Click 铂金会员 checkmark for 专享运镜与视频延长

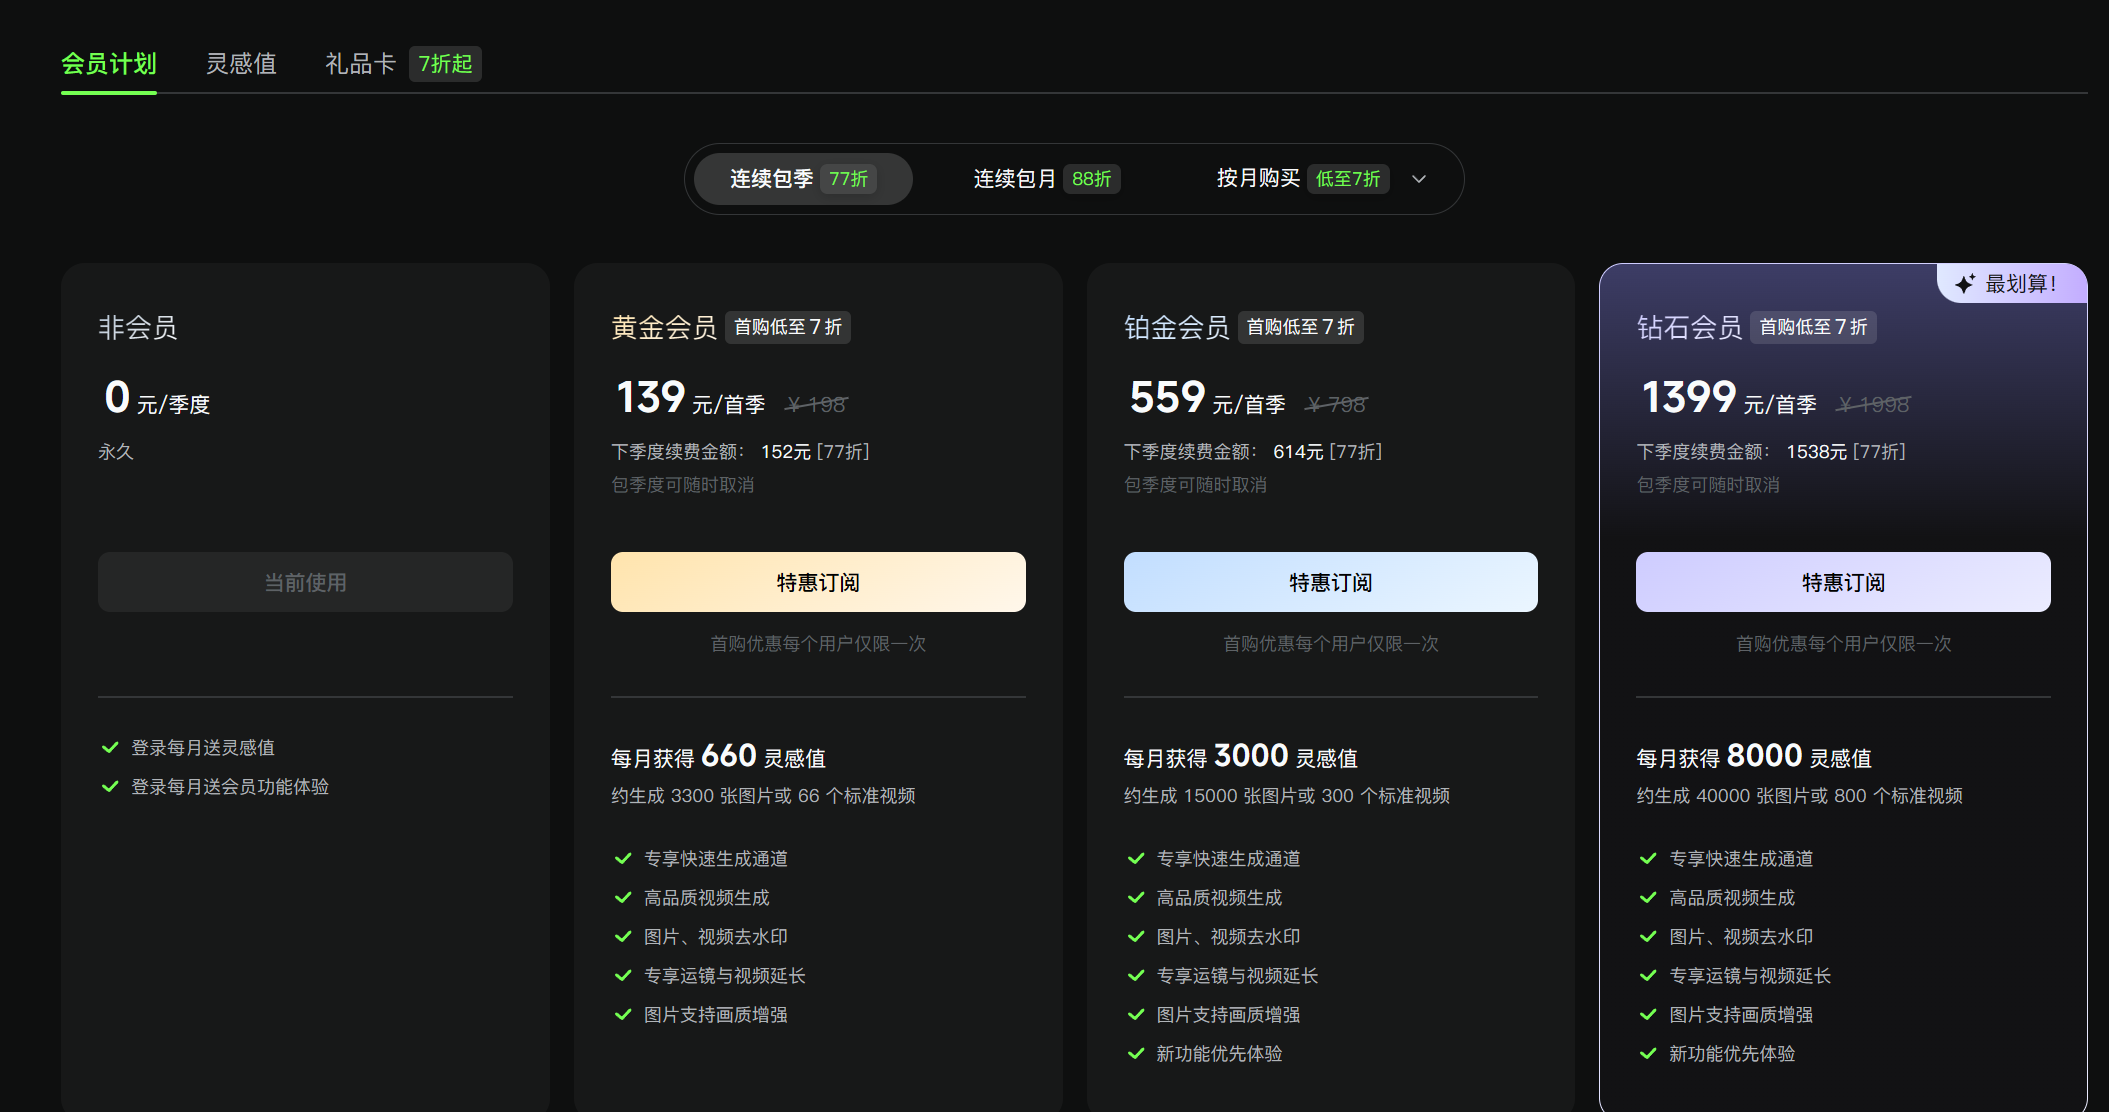pos(1136,975)
